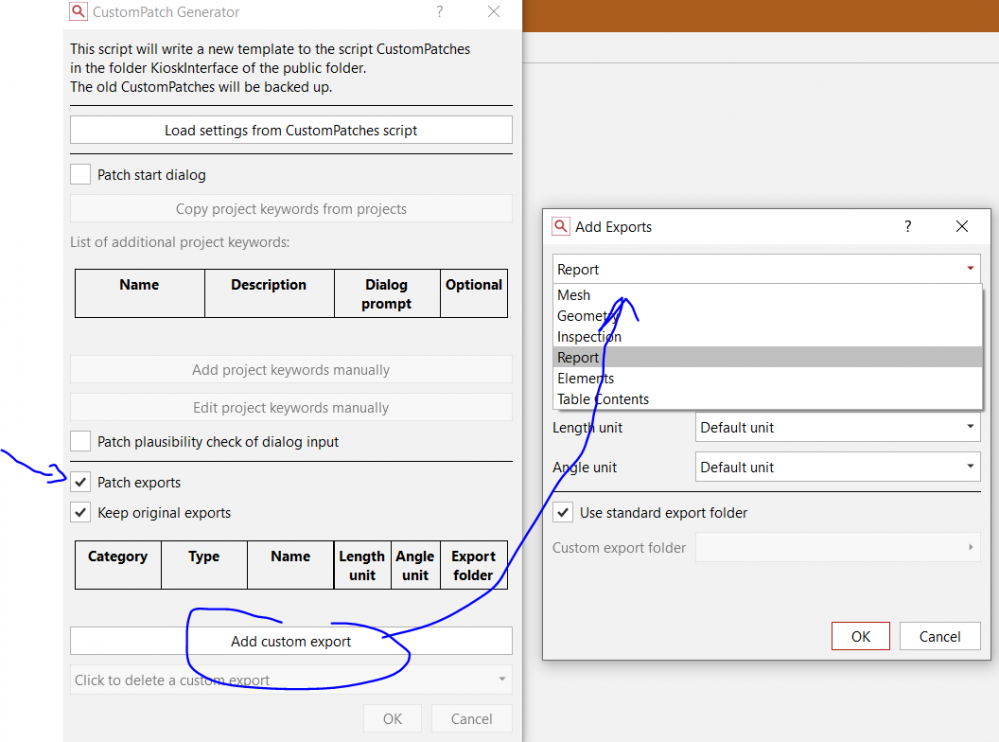Click the help question mark in CustomPatch Generator

point(440,12)
